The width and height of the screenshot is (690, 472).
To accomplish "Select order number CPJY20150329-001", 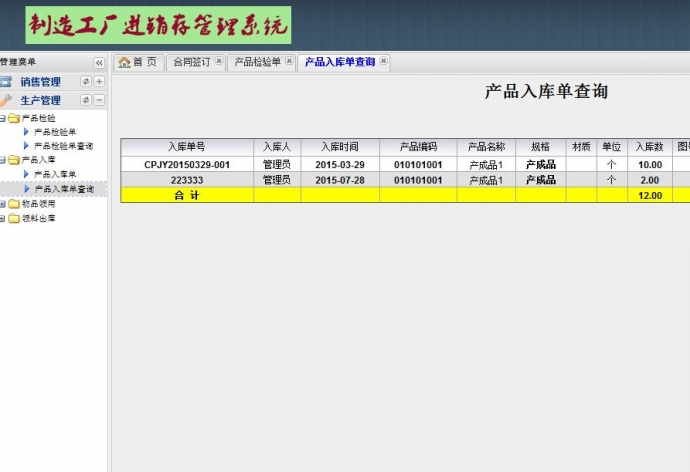I will pyautogui.click(x=187, y=165).
